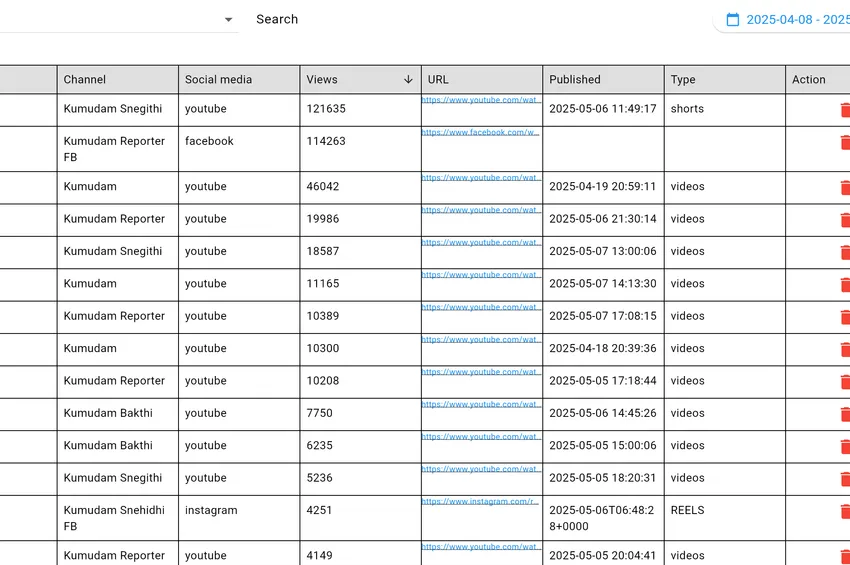Select published date 2025-05-06 11:49:17
This screenshot has width=850, height=565.
point(602,108)
